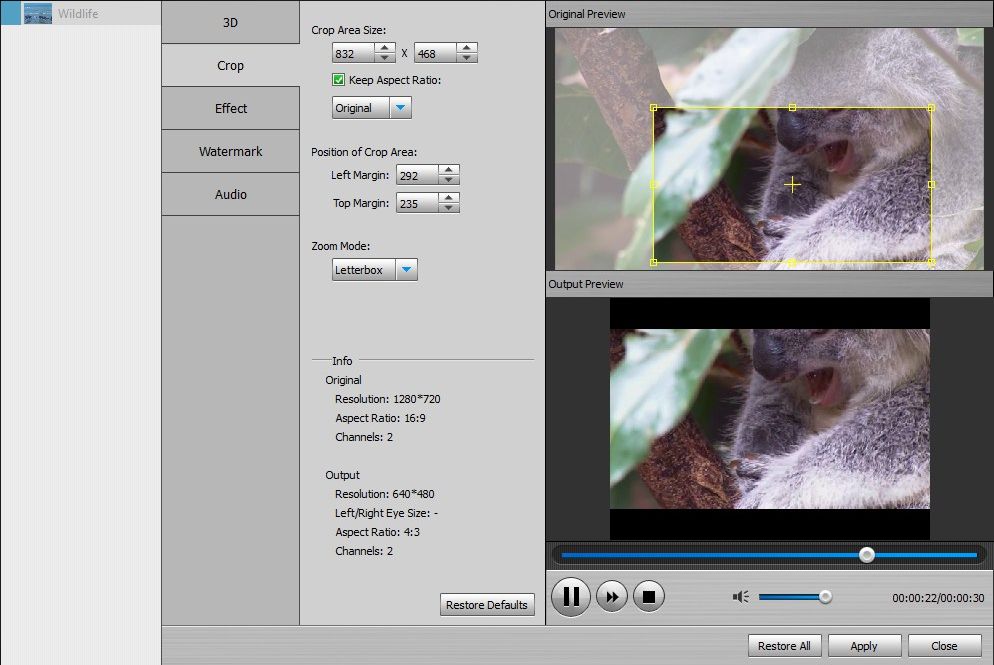Apply the crop settings
This screenshot has height=665, width=994.
coord(864,645)
